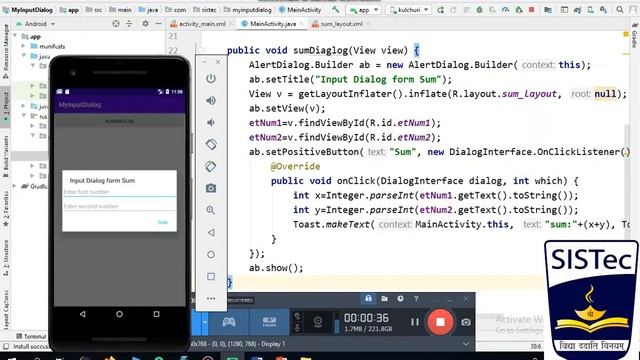Viewport: 640px width, 360px height.
Task: Take emulator screenshot with camera icon
Action: pos(211,188)
